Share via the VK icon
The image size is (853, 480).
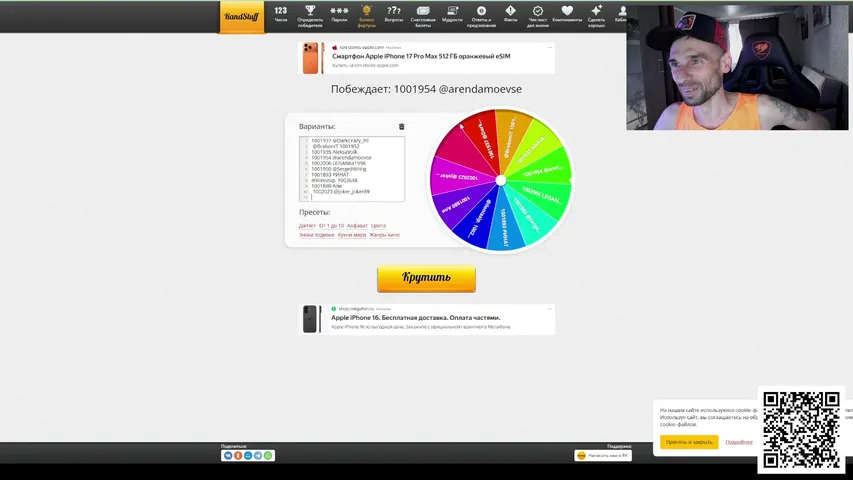click(228, 456)
